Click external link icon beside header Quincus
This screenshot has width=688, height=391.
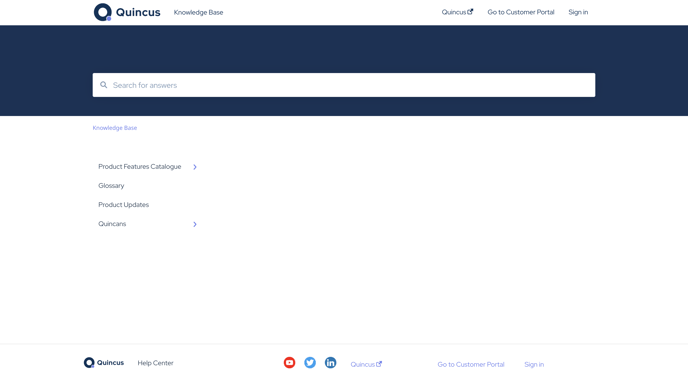pos(470,12)
